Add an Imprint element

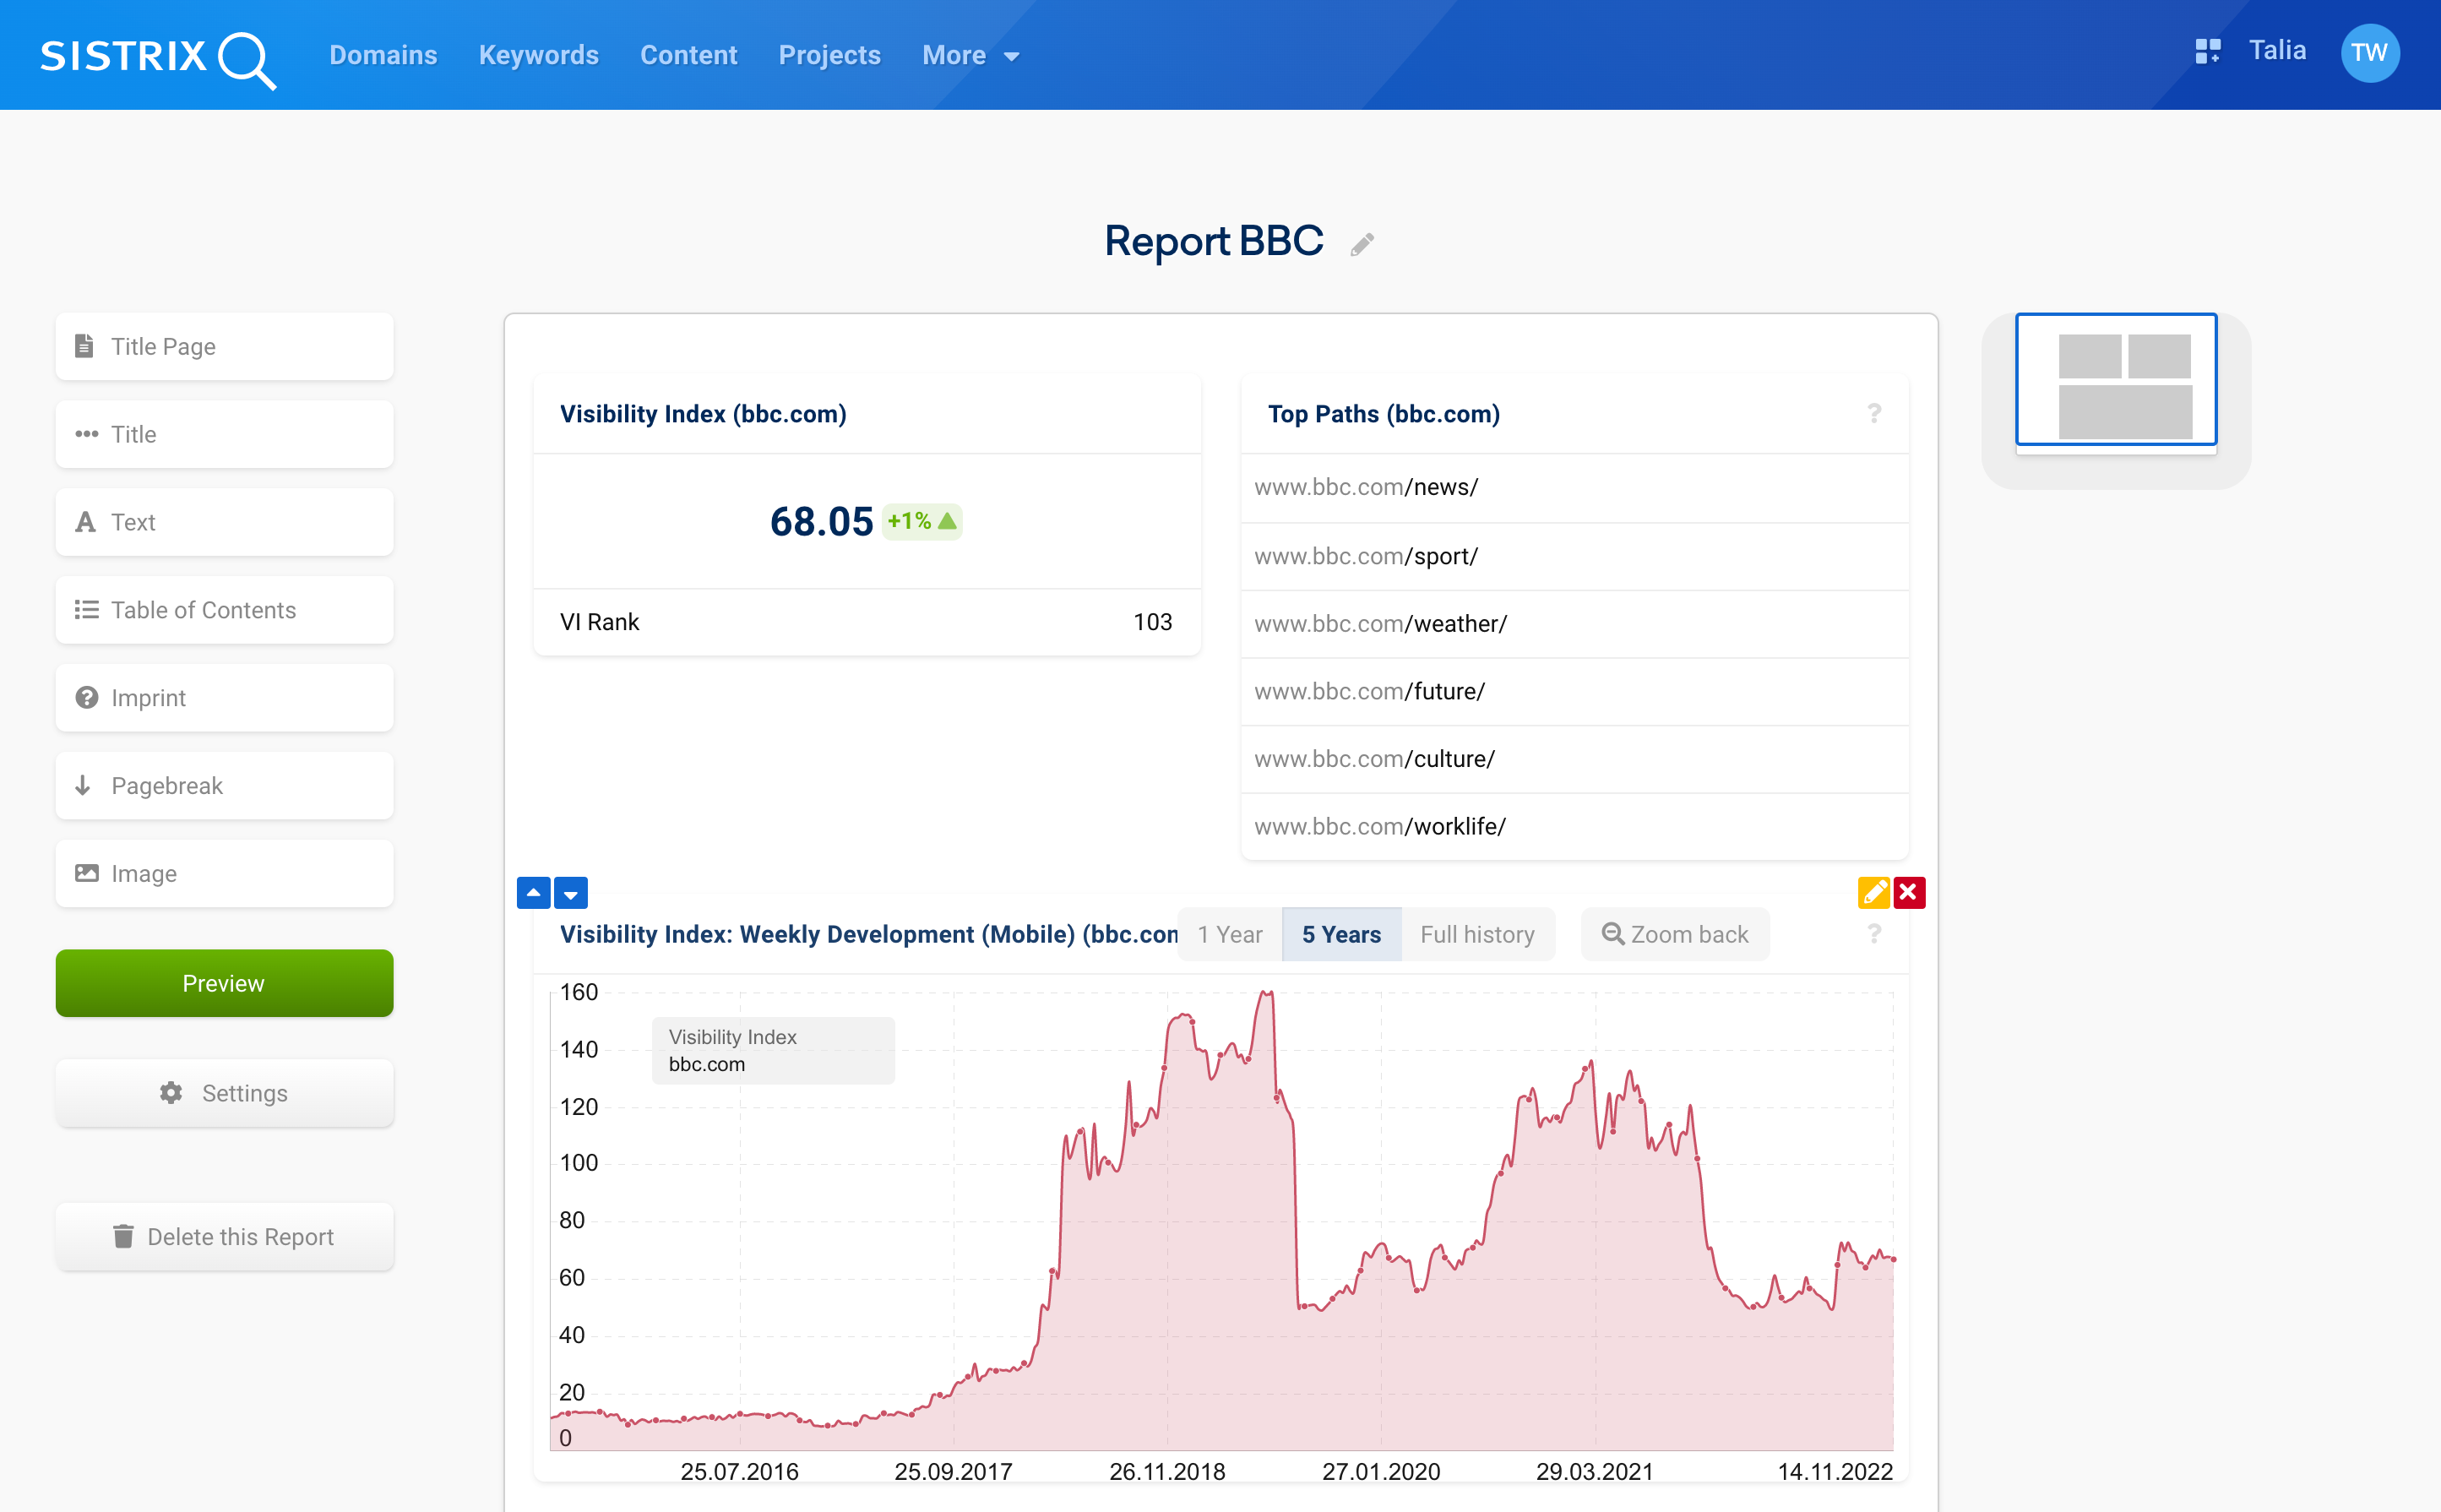225,698
